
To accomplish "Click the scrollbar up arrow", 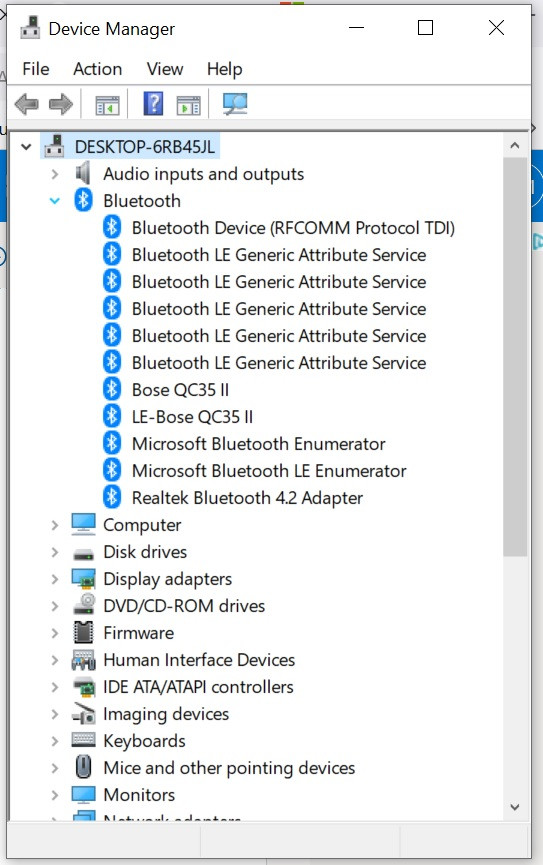I will point(515,146).
